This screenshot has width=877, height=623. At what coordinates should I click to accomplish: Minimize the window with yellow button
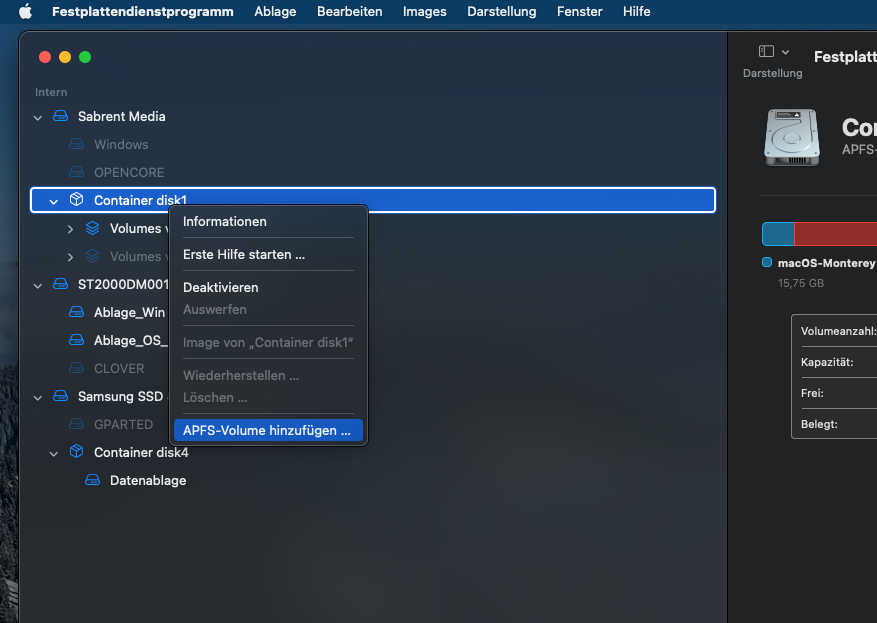(65, 57)
